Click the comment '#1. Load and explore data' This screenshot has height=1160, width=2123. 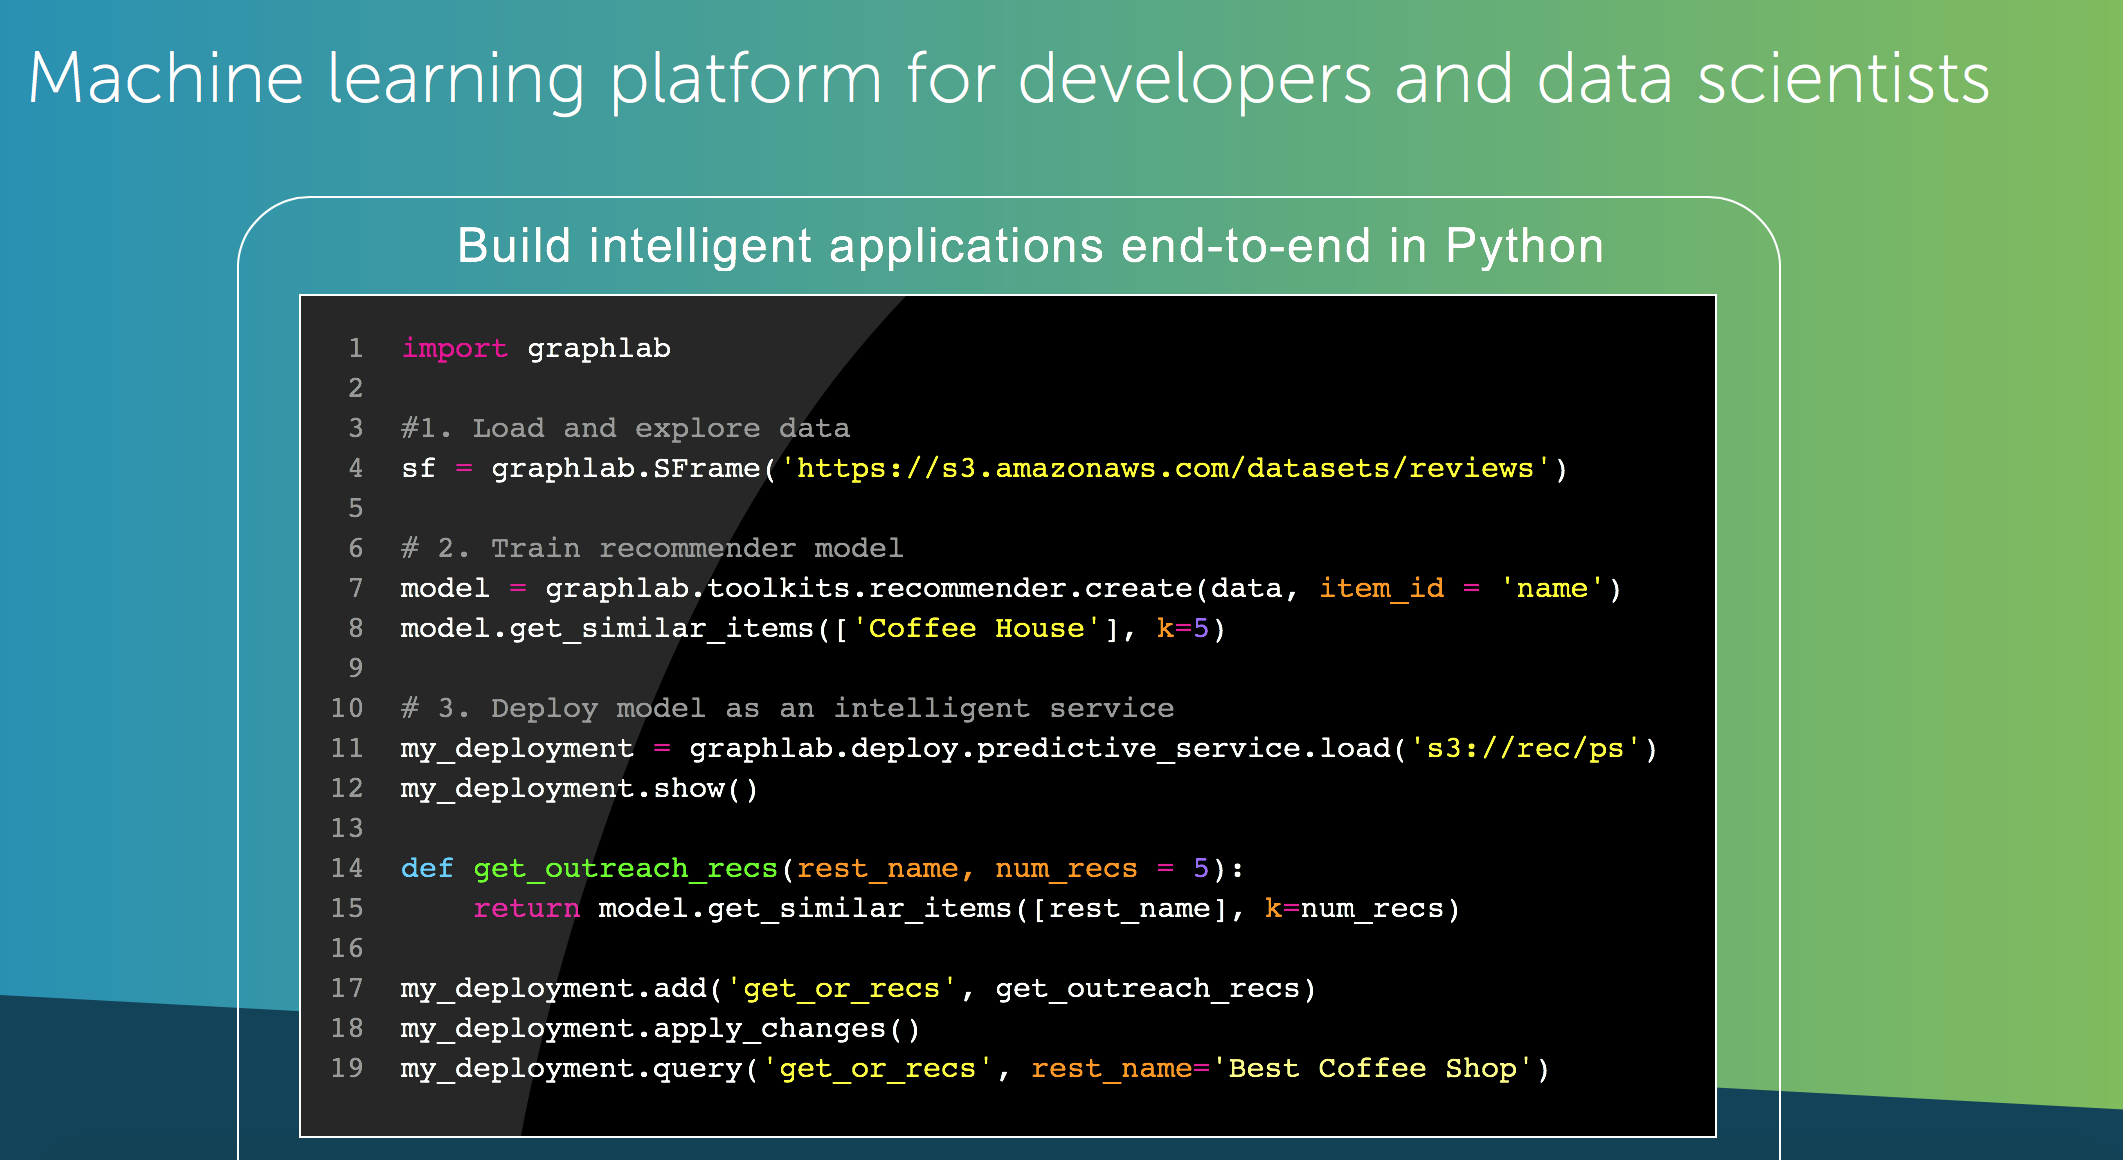tap(625, 428)
